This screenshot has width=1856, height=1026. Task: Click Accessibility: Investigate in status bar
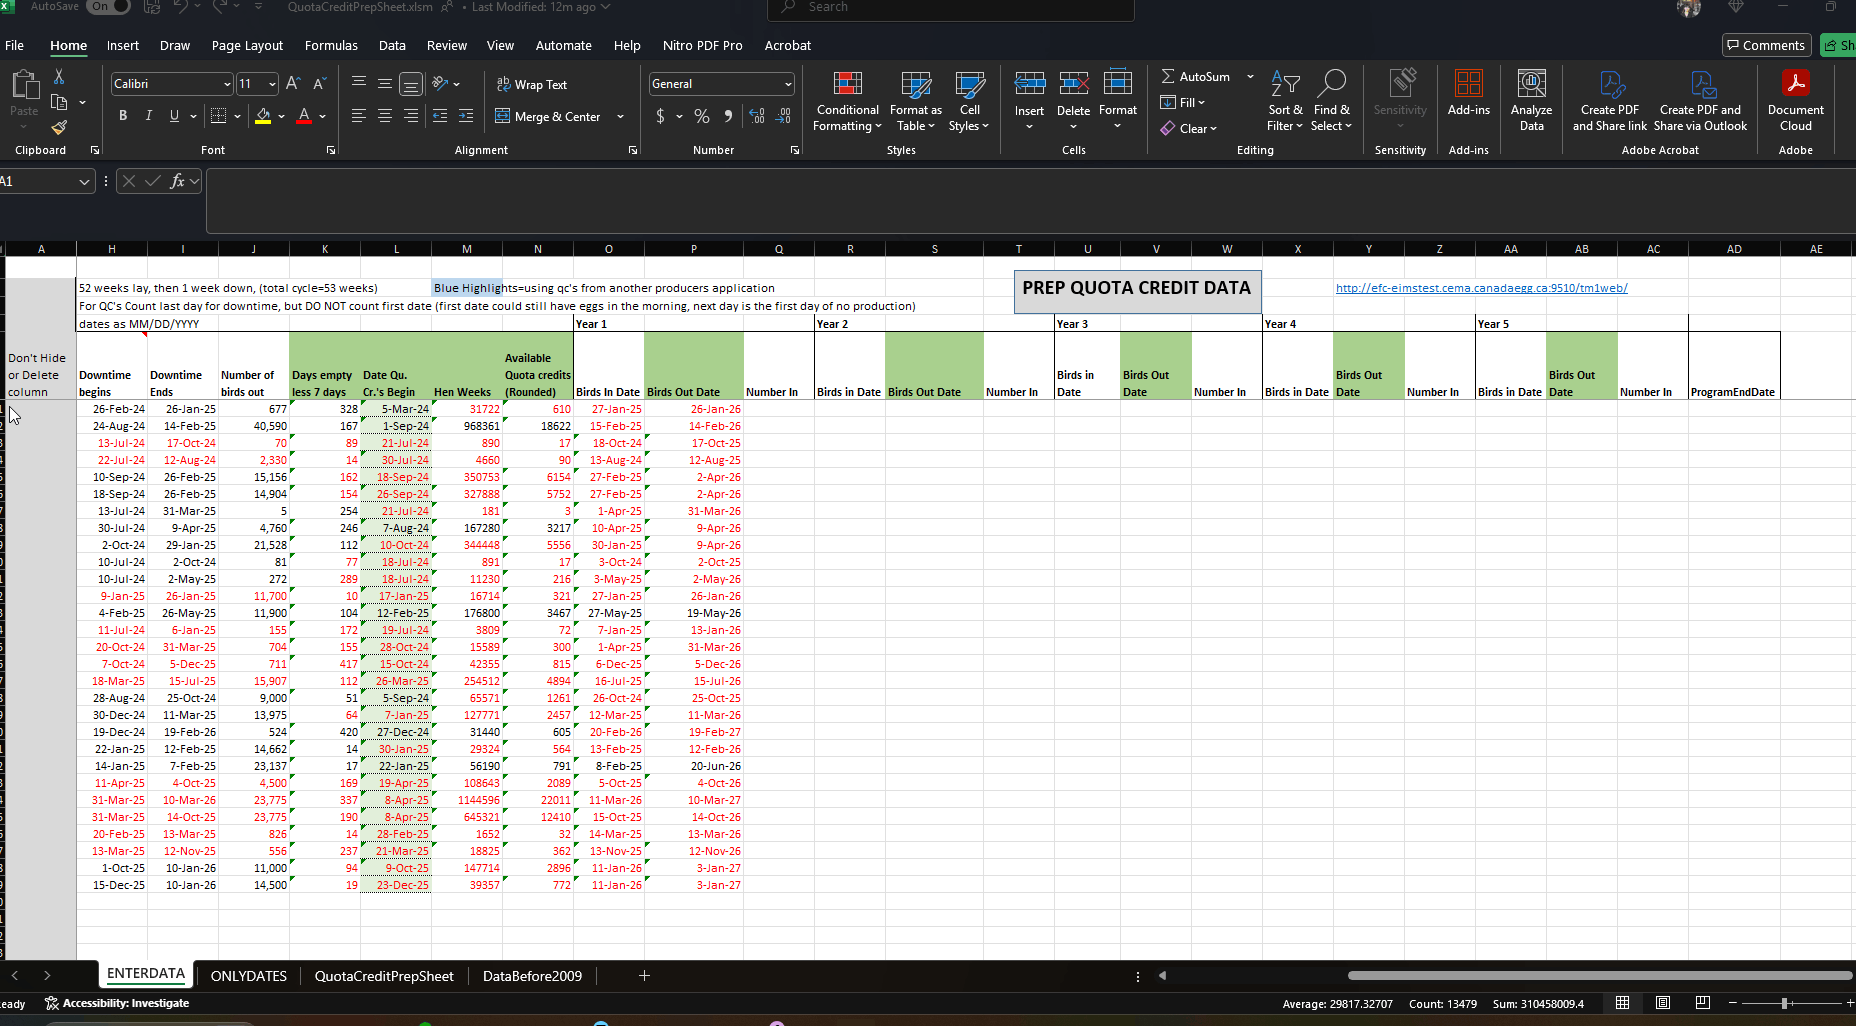pyautogui.click(x=116, y=1003)
